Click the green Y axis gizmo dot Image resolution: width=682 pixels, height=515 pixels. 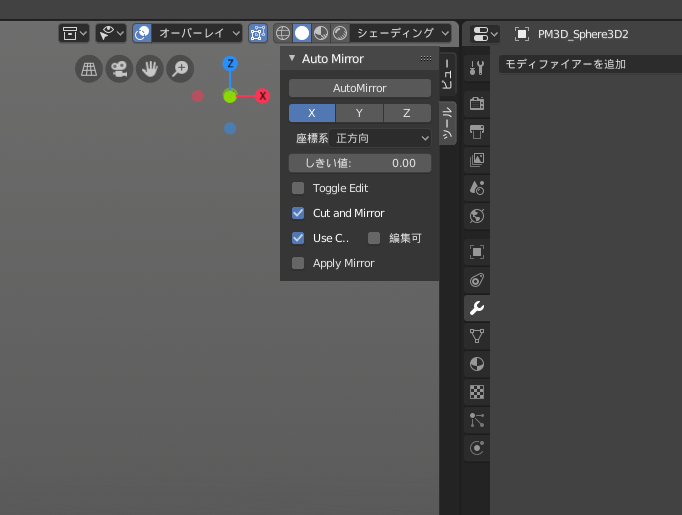coord(230,96)
